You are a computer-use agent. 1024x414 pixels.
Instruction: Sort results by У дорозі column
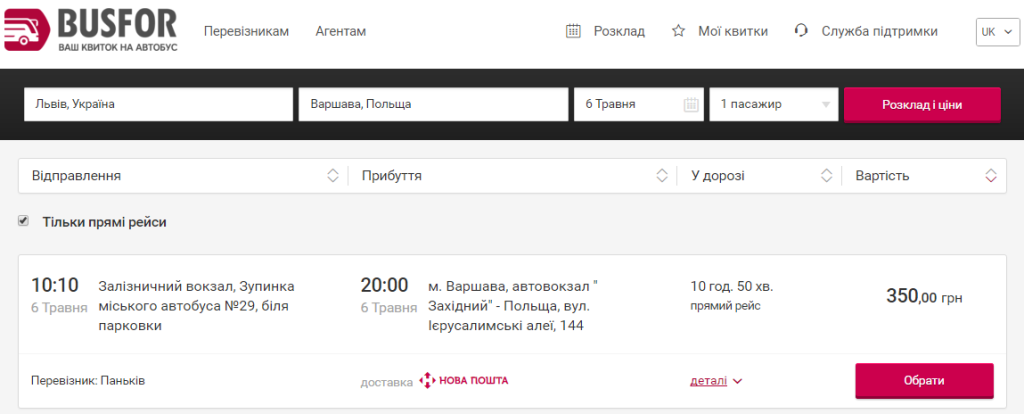click(718, 176)
